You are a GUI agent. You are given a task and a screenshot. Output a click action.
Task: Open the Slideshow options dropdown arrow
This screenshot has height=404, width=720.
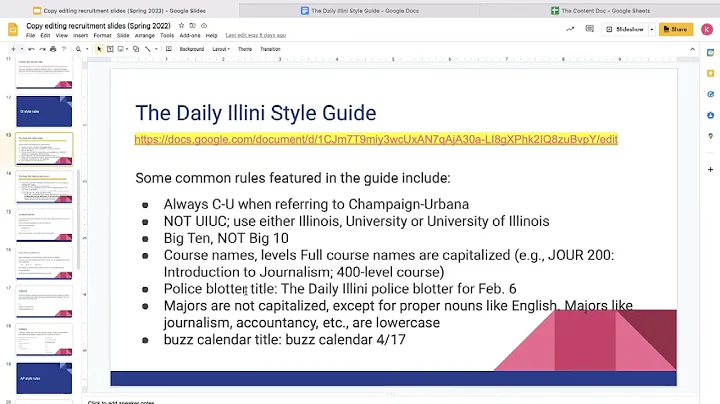point(652,29)
